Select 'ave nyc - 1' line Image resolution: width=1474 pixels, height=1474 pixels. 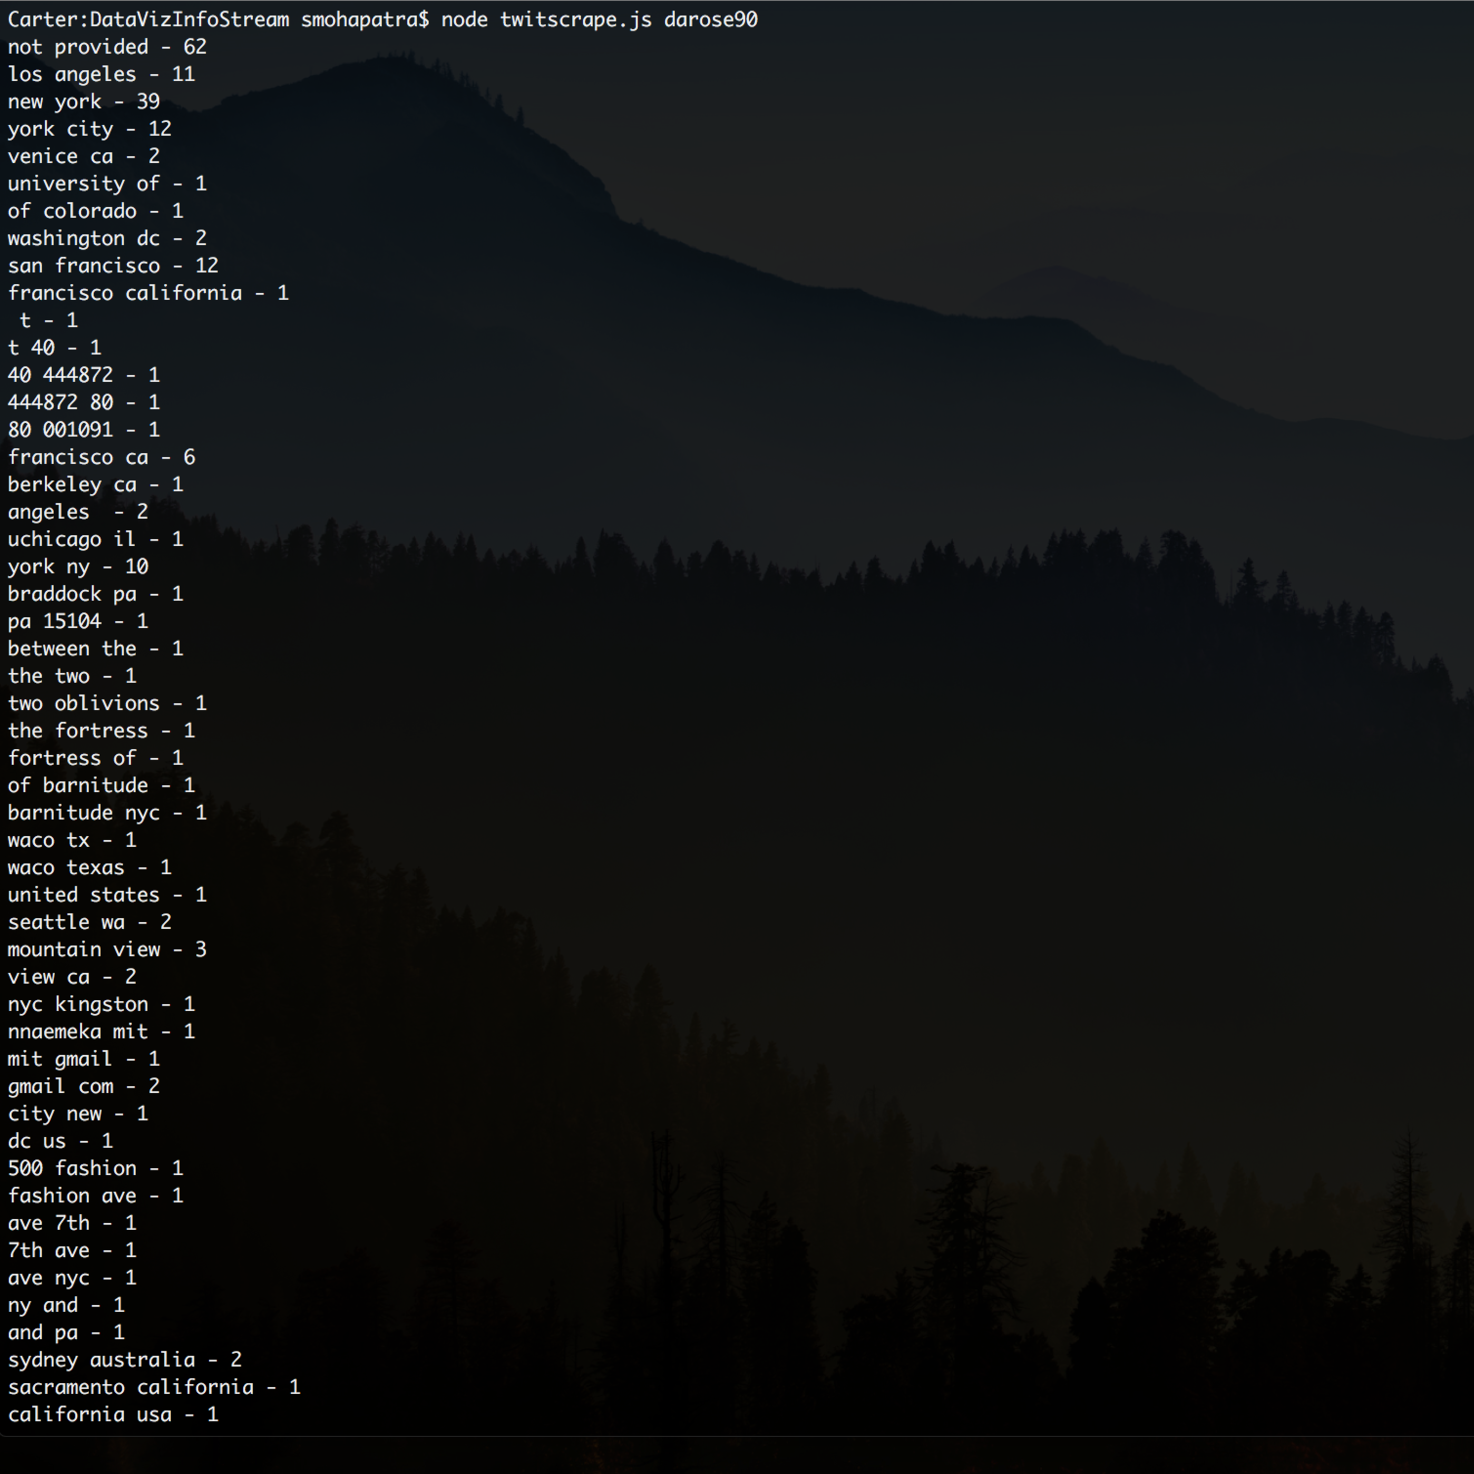(x=72, y=1278)
